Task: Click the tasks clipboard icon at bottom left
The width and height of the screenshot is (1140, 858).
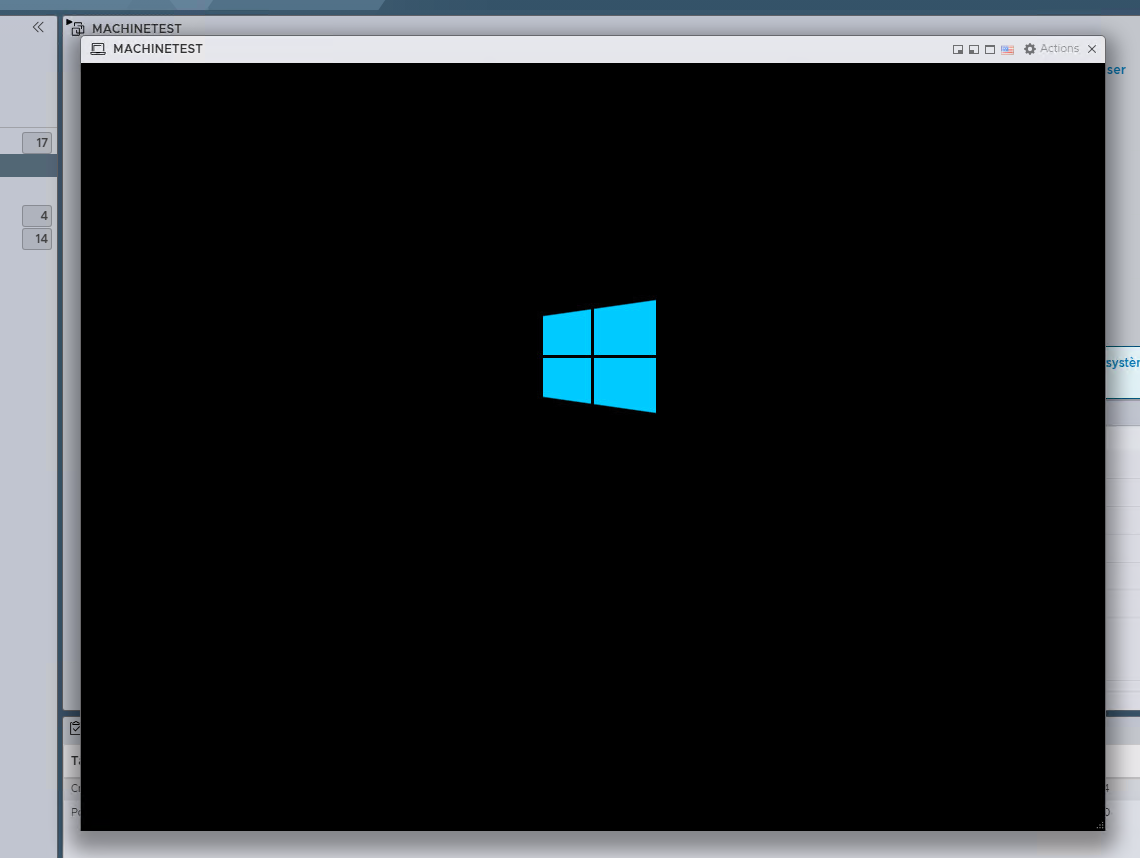Action: tap(75, 728)
